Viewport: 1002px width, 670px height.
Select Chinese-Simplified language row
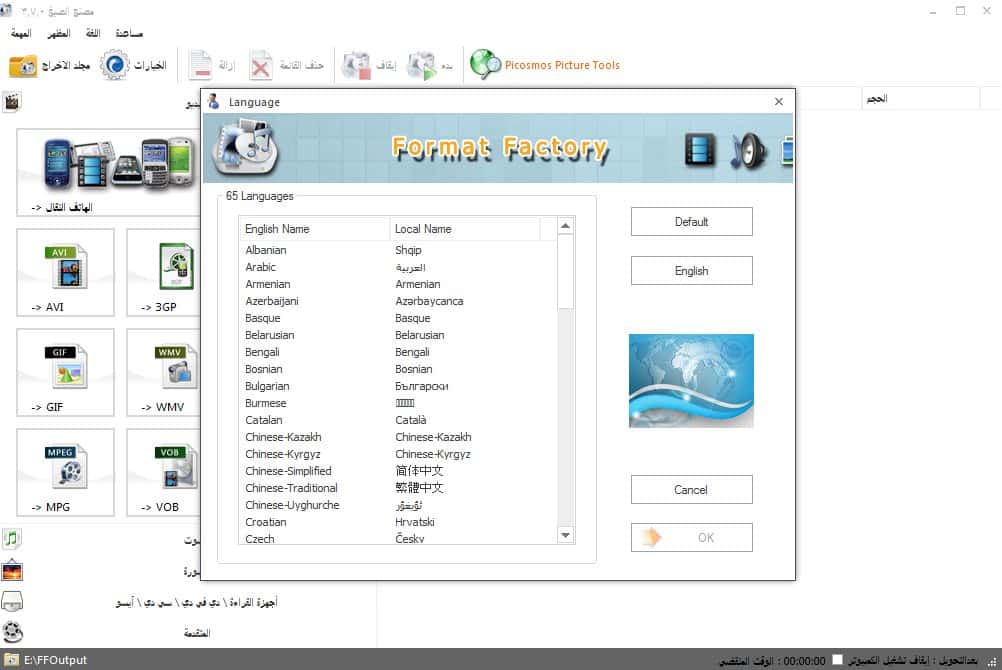pyautogui.click(x=399, y=471)
